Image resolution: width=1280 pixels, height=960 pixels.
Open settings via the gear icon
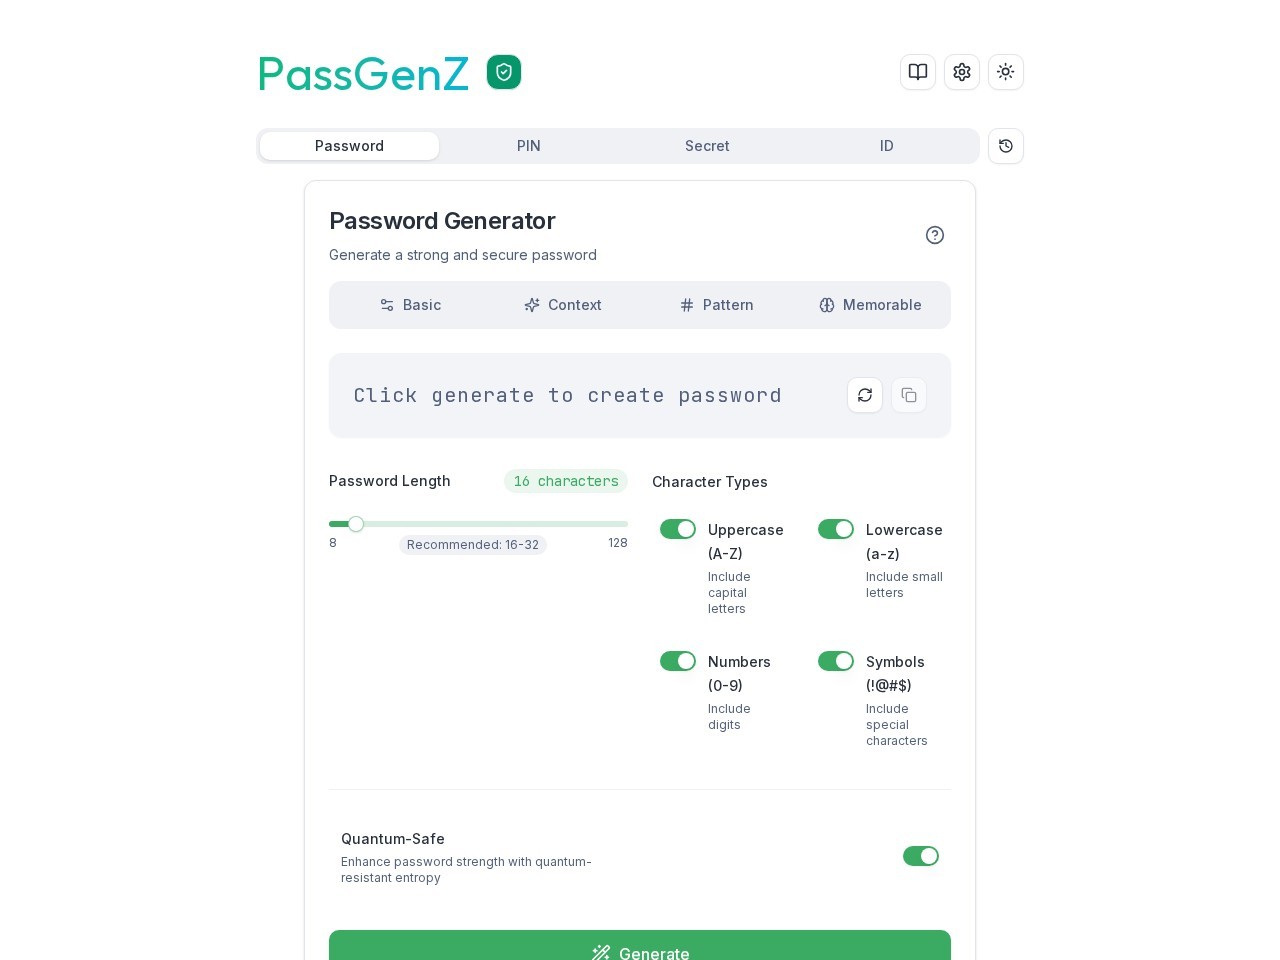(x=962, y=72)
